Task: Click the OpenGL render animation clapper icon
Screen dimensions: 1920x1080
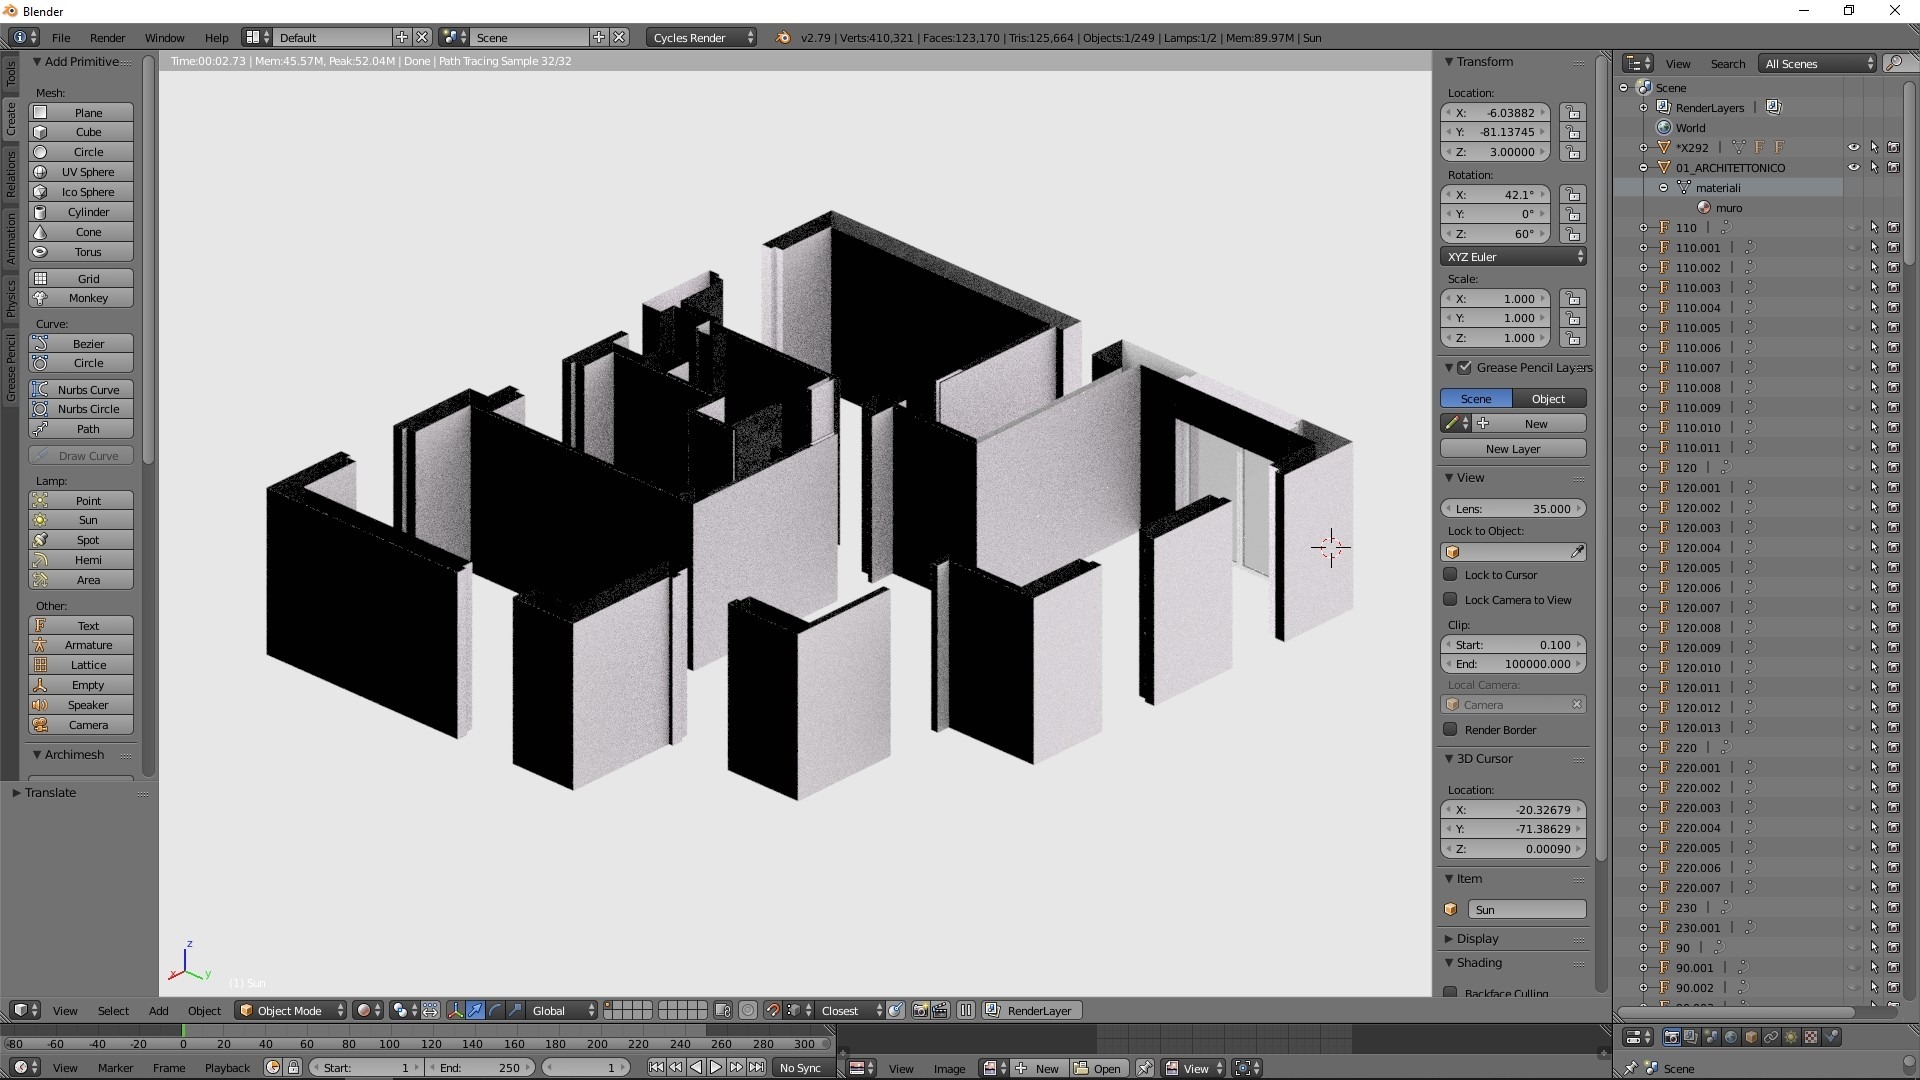Action: [940, 1011]
